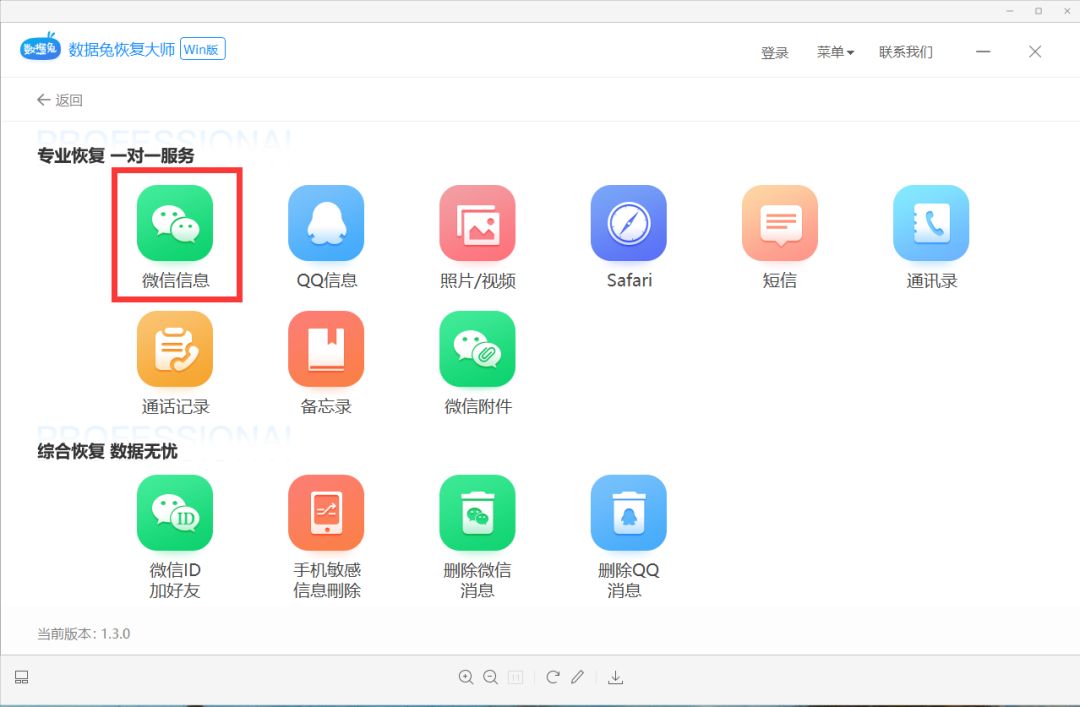The width and height of the screenshot is (1080, 707).
Task: Click the 登录 login link
Action: (774, 52)
